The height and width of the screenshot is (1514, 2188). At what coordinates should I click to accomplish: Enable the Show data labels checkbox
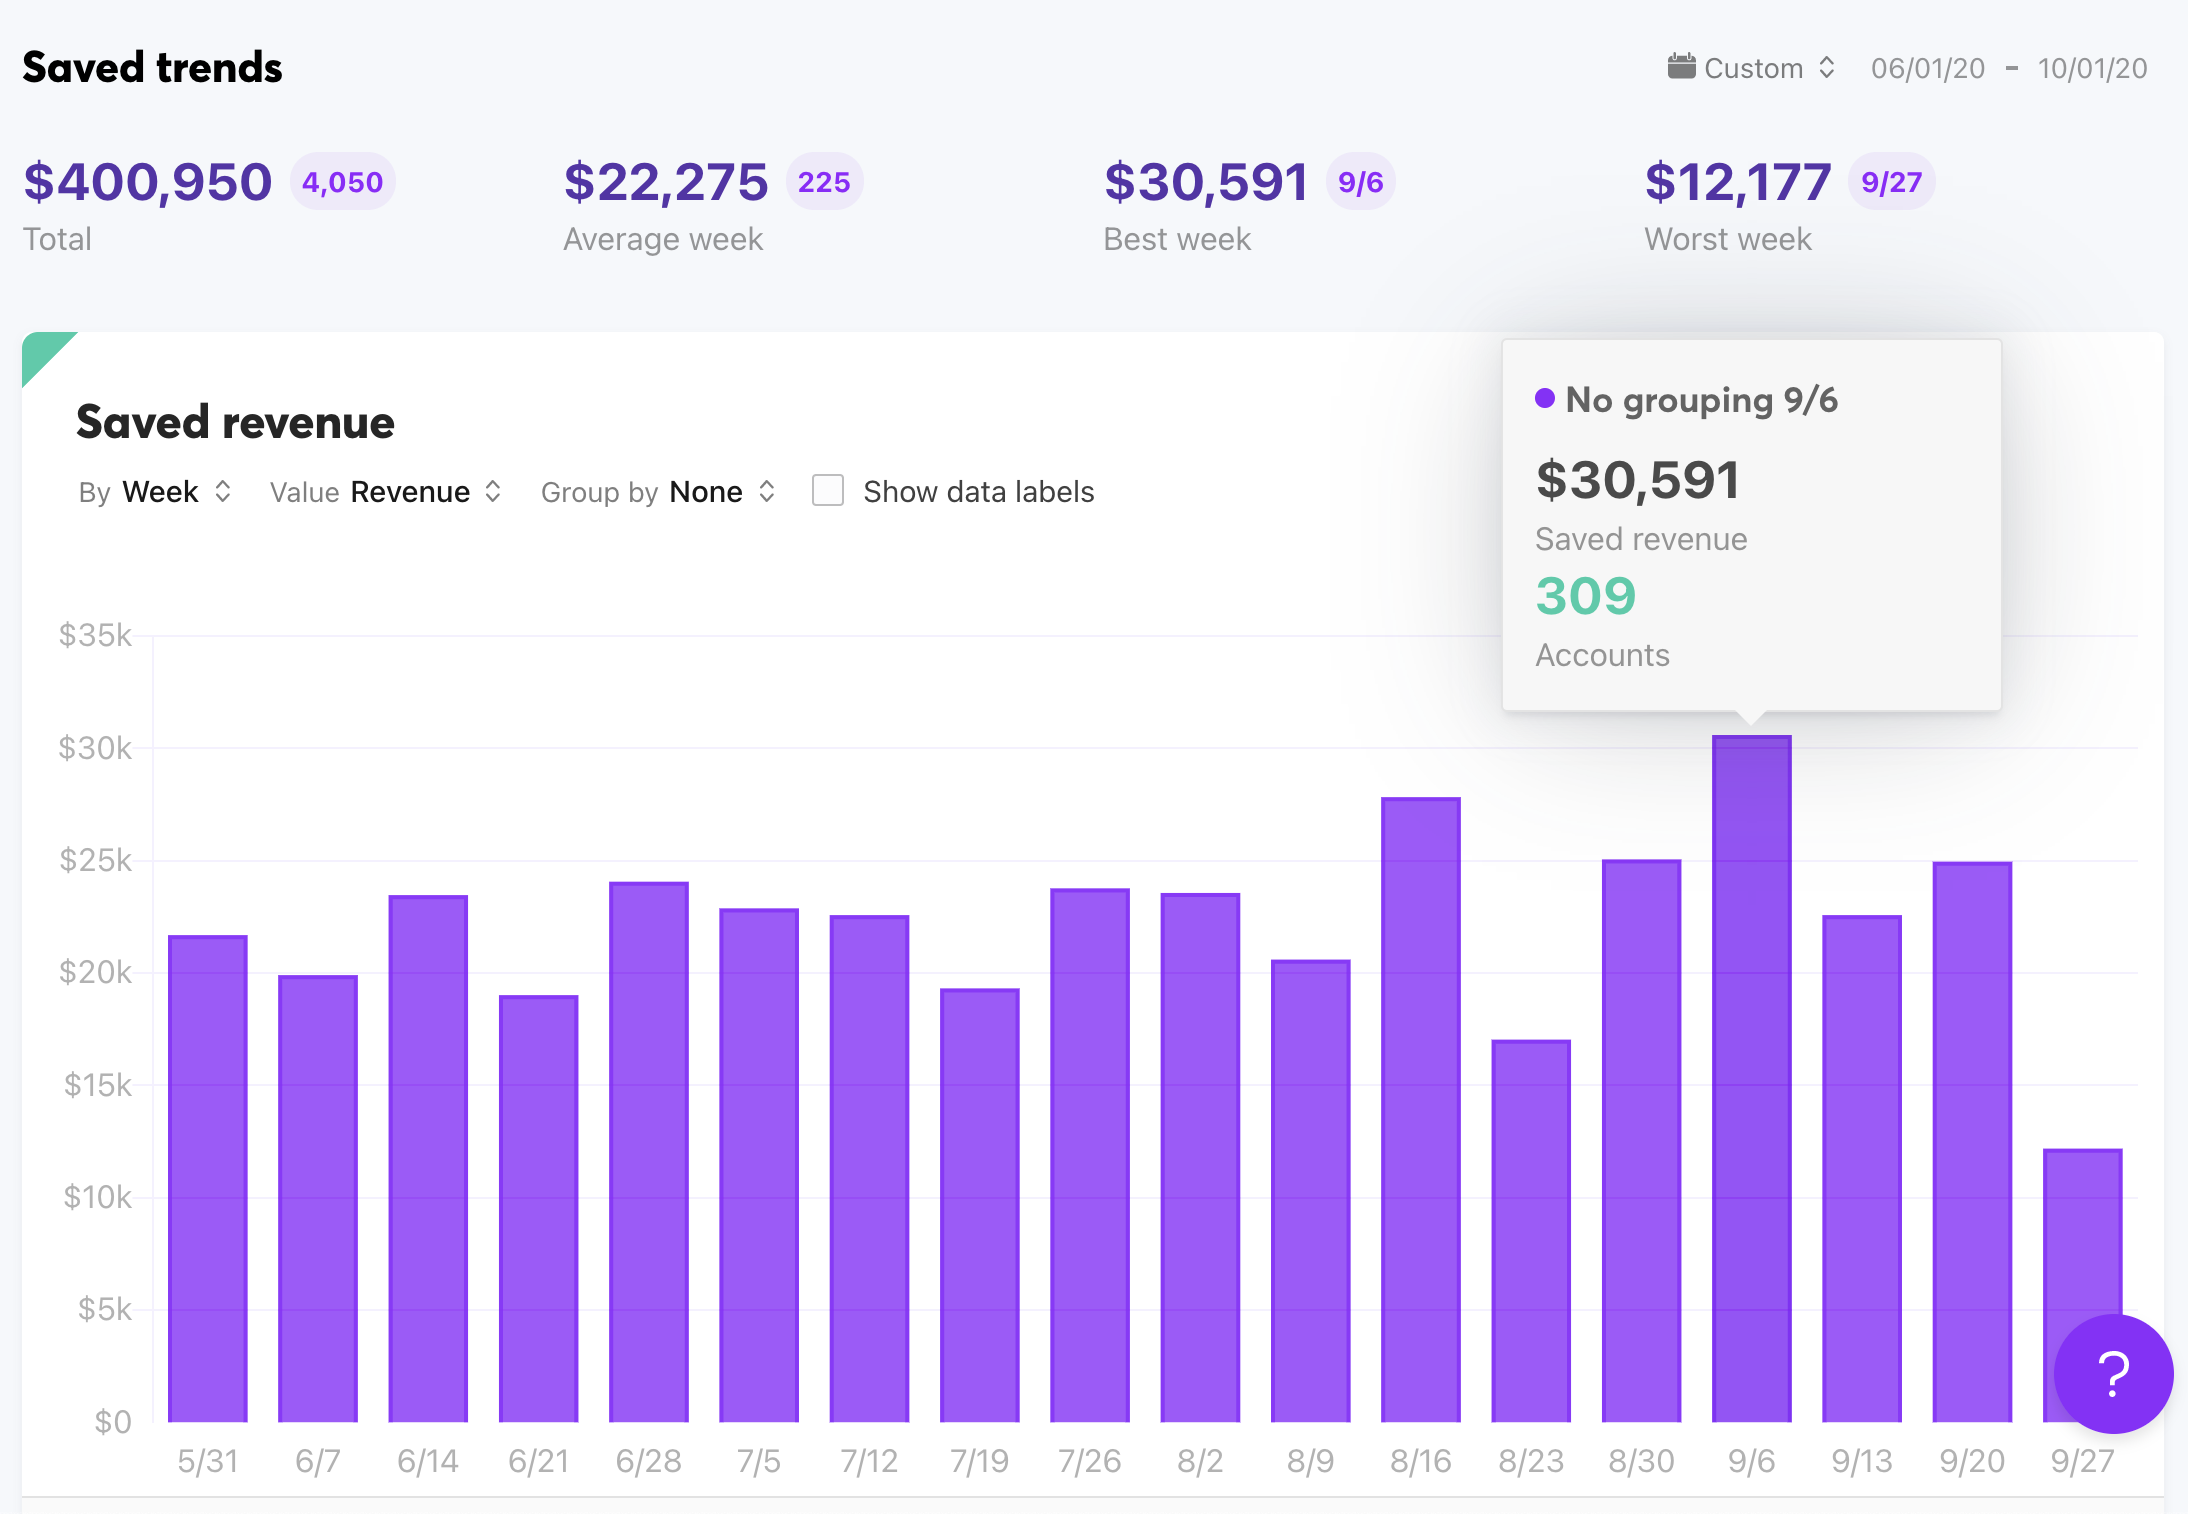[828, 491]
